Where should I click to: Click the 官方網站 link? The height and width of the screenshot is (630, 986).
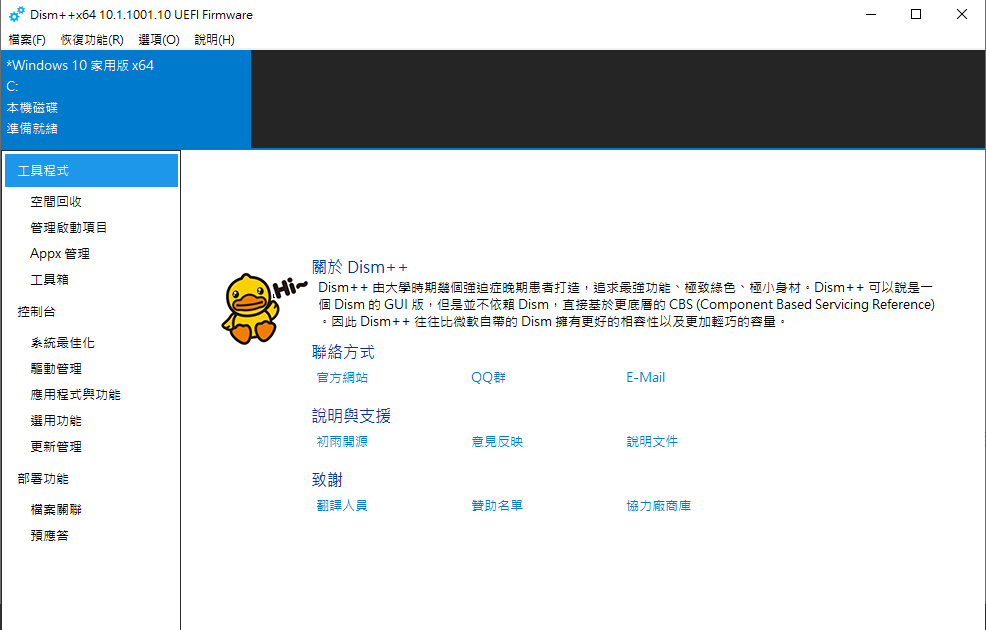point(340,377)
